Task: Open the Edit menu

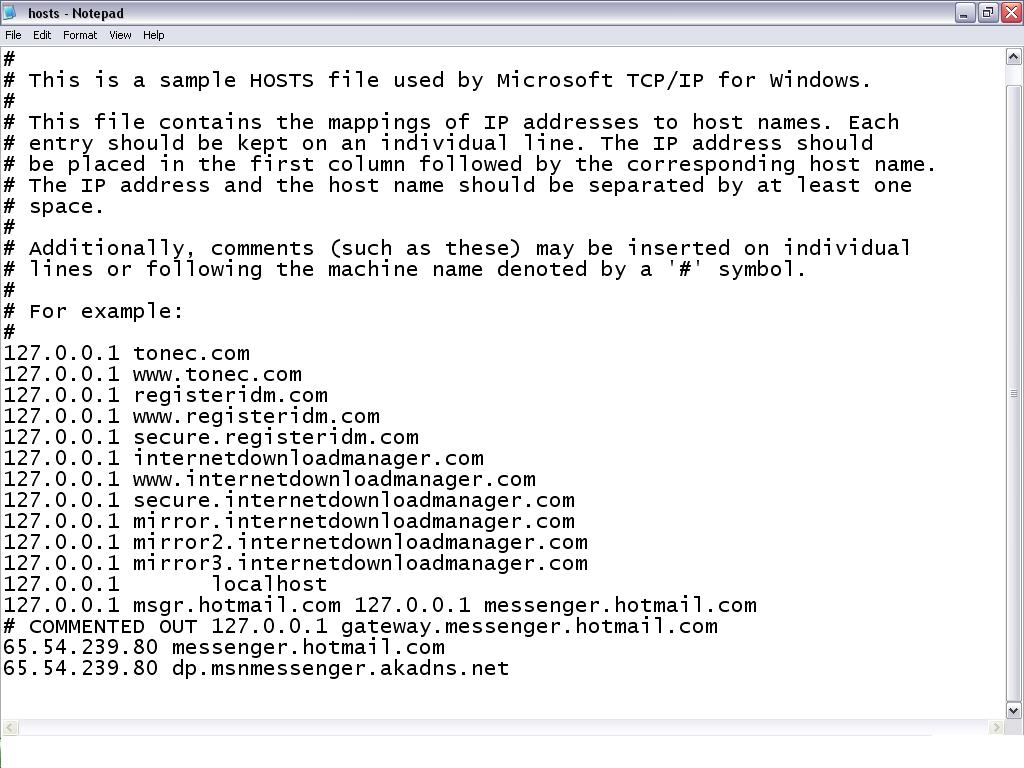Action: [x=42, y=35]
